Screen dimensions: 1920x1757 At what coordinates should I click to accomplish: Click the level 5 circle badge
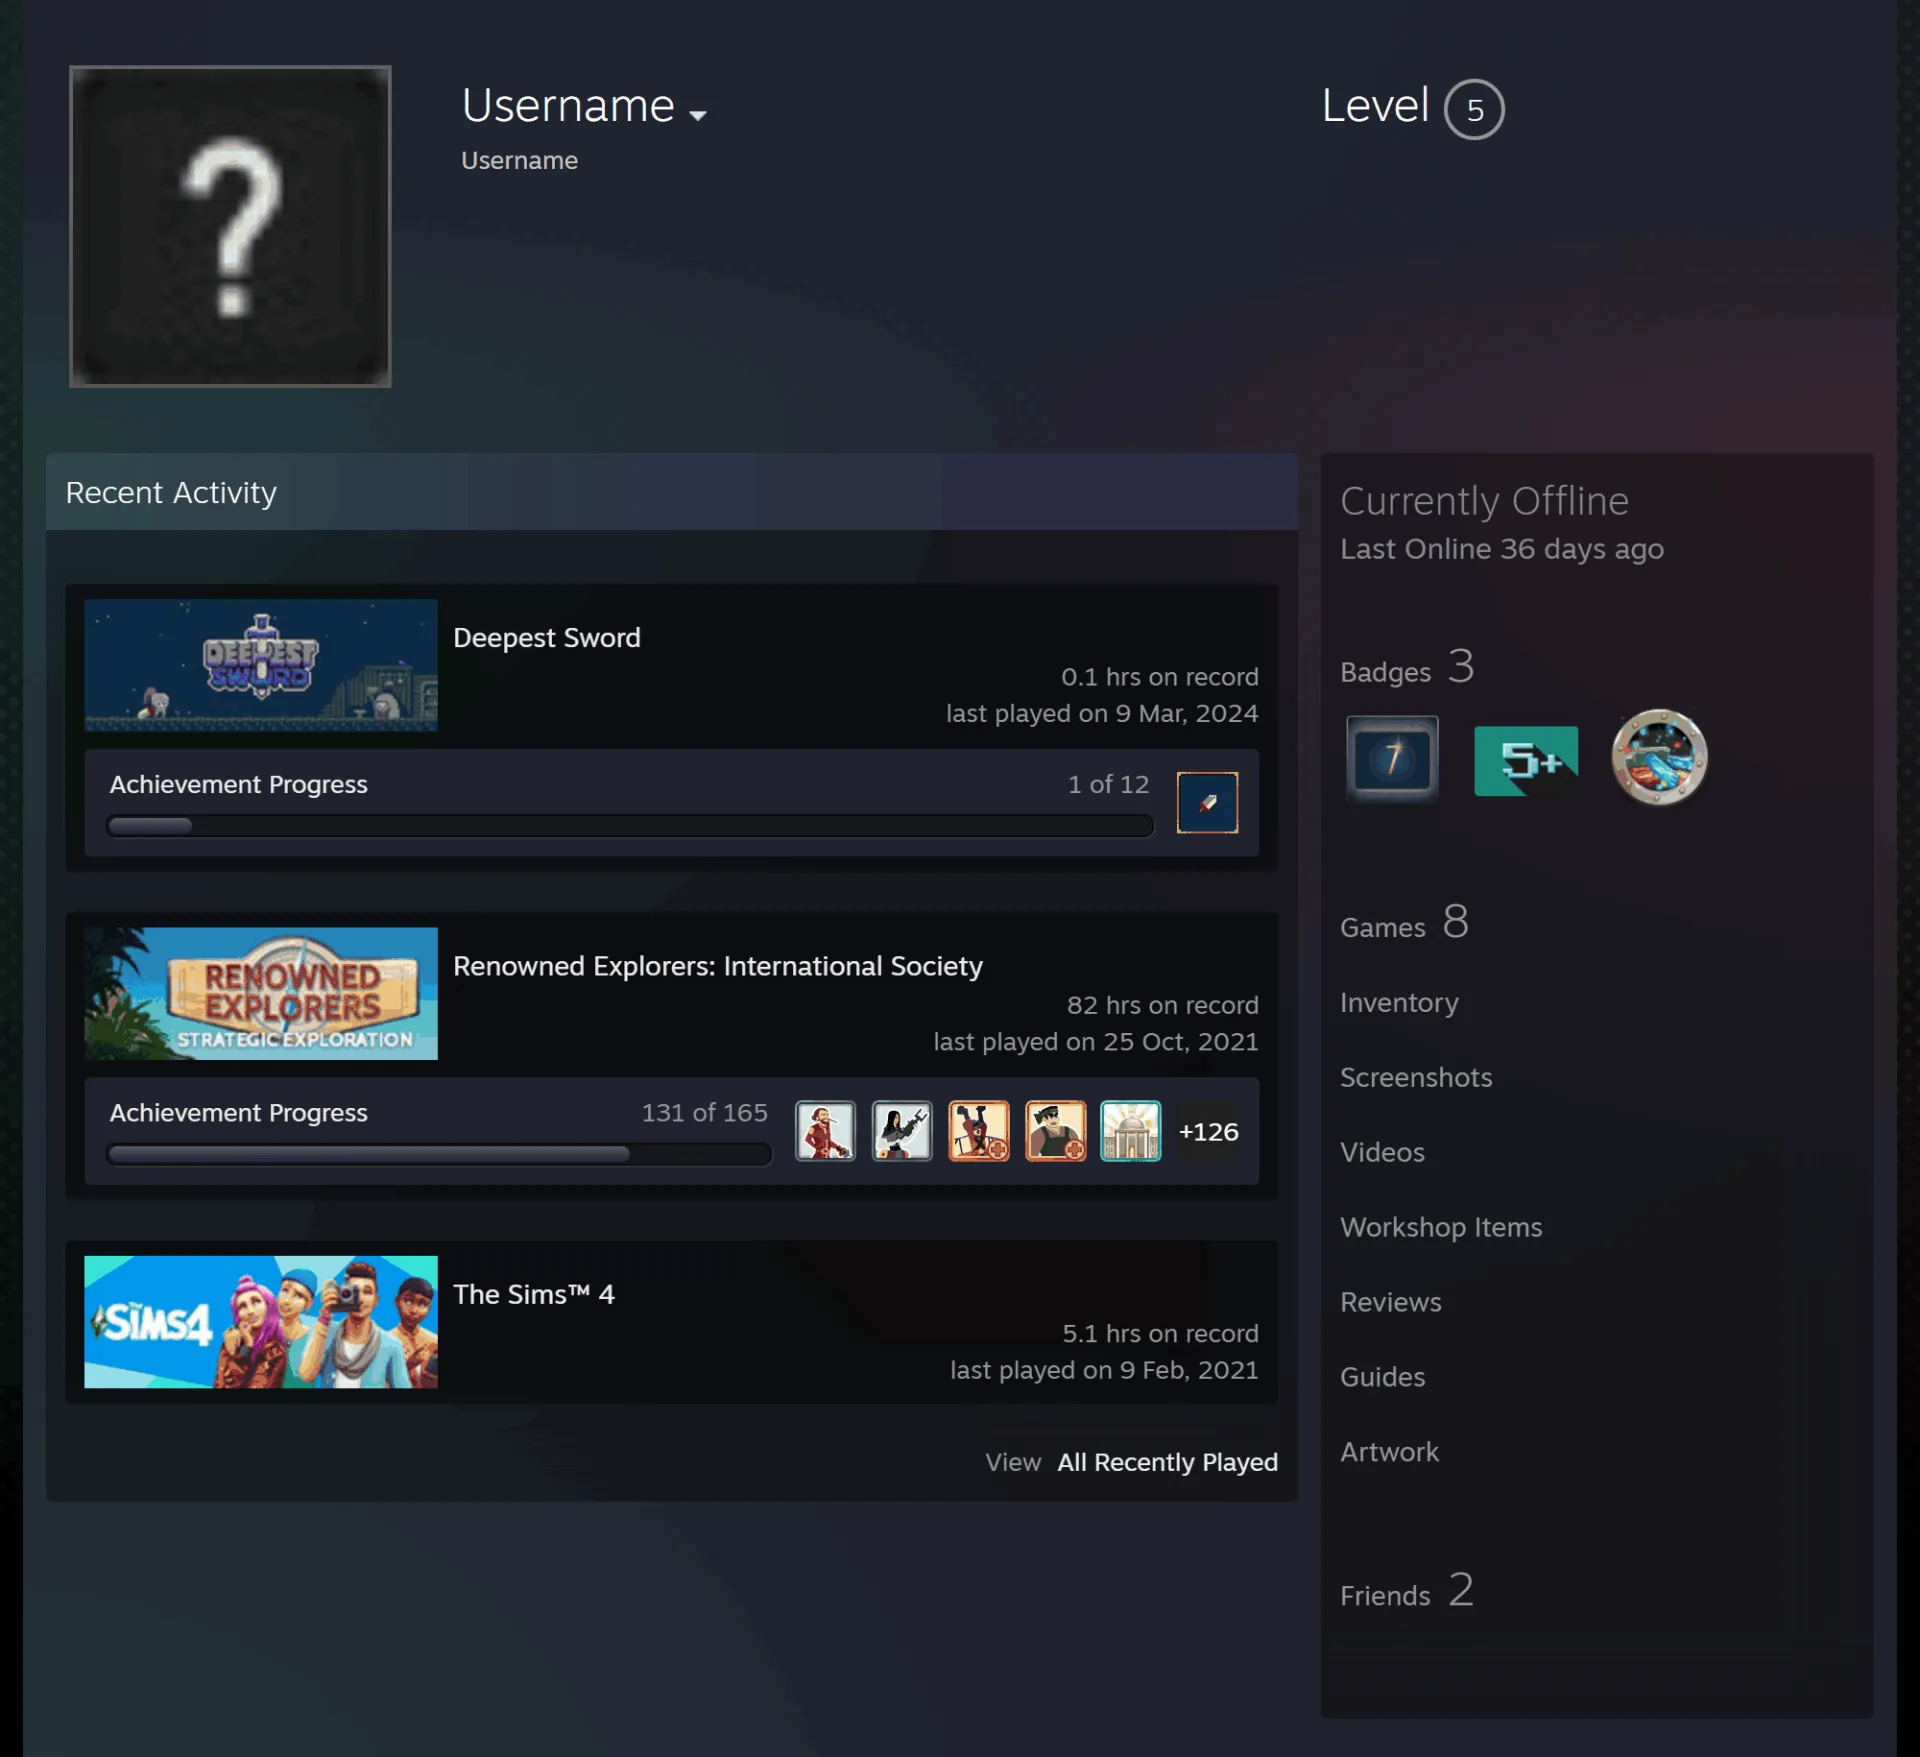point(1474,109)
